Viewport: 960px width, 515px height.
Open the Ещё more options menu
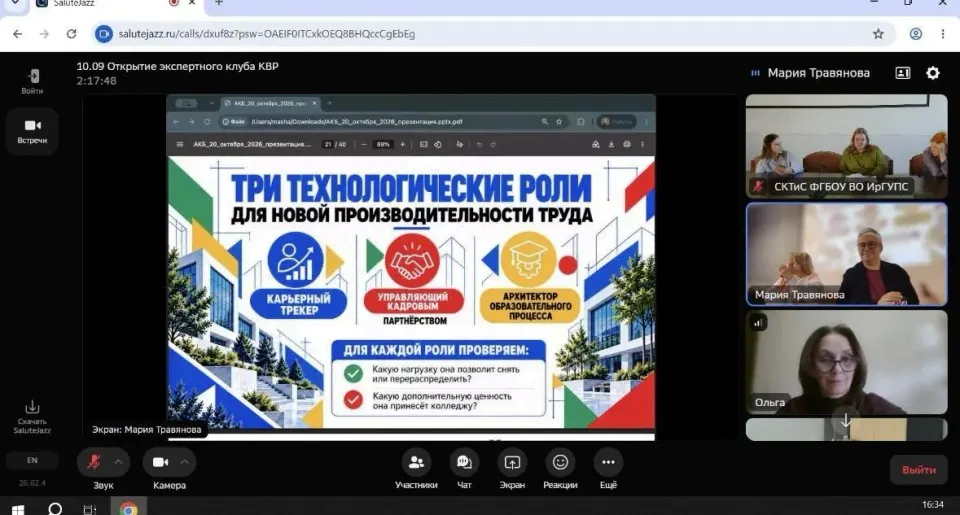pyautogui.click(x=608, y=469)
